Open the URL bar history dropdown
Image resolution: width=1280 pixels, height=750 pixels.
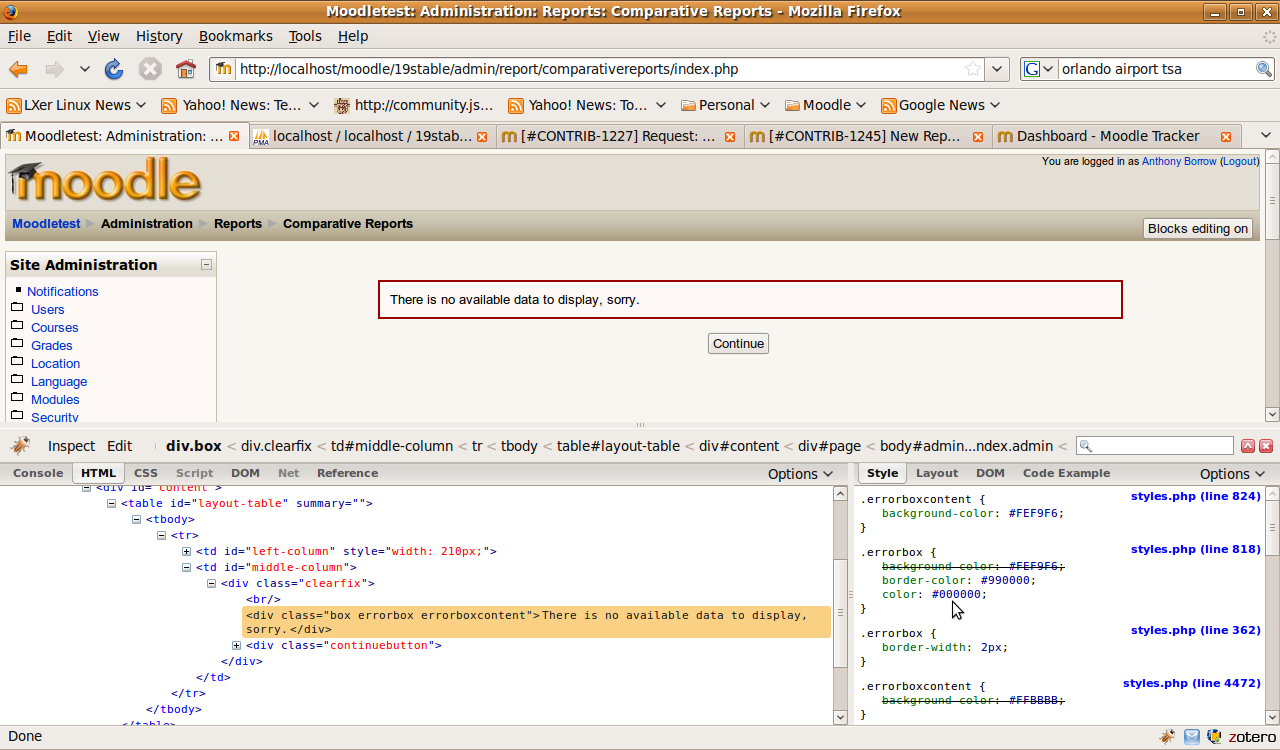click(997, 69)
